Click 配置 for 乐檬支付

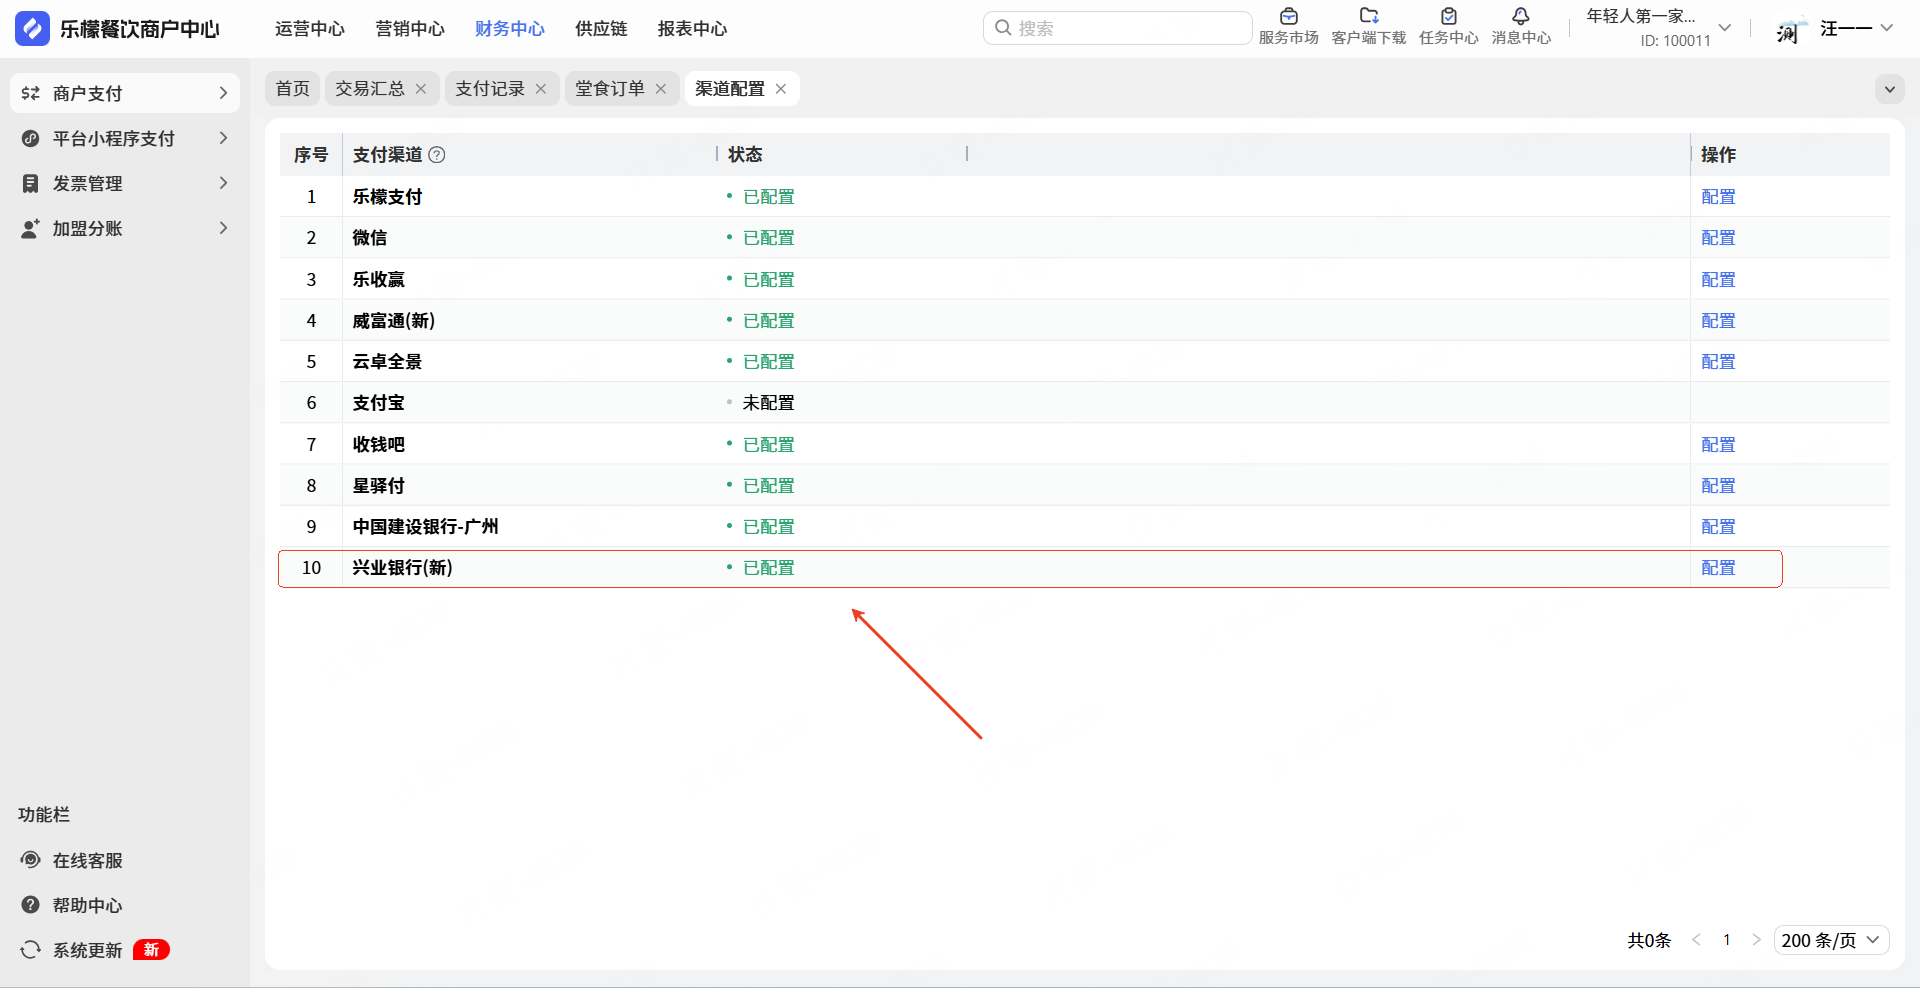pos(1718,197)
